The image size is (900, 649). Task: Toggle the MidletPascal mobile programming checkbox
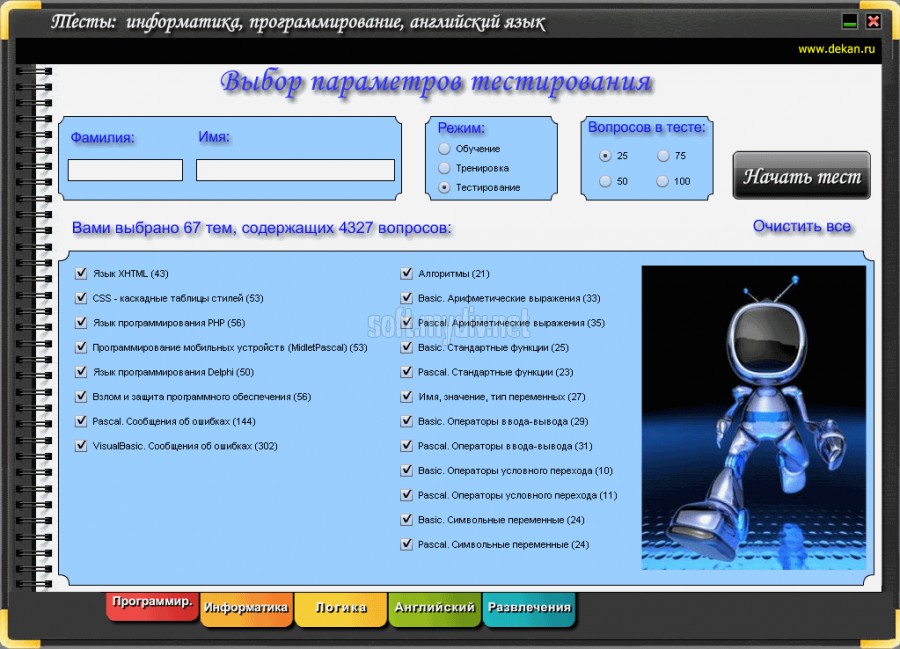point(81,347)
